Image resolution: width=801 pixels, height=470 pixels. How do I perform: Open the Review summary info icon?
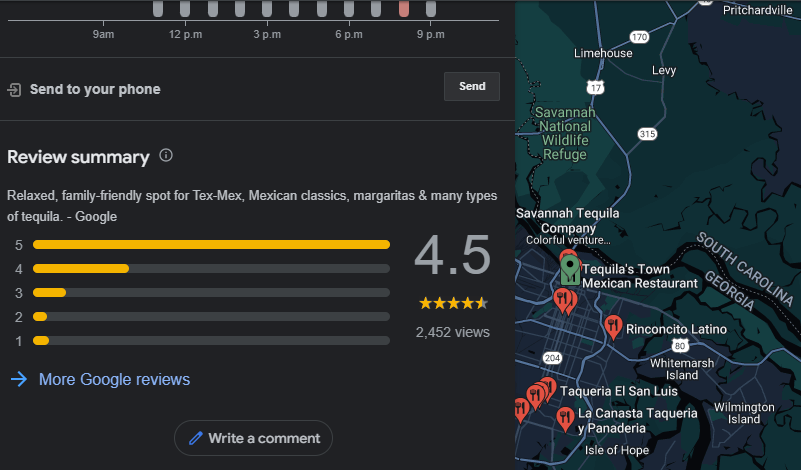166,155
